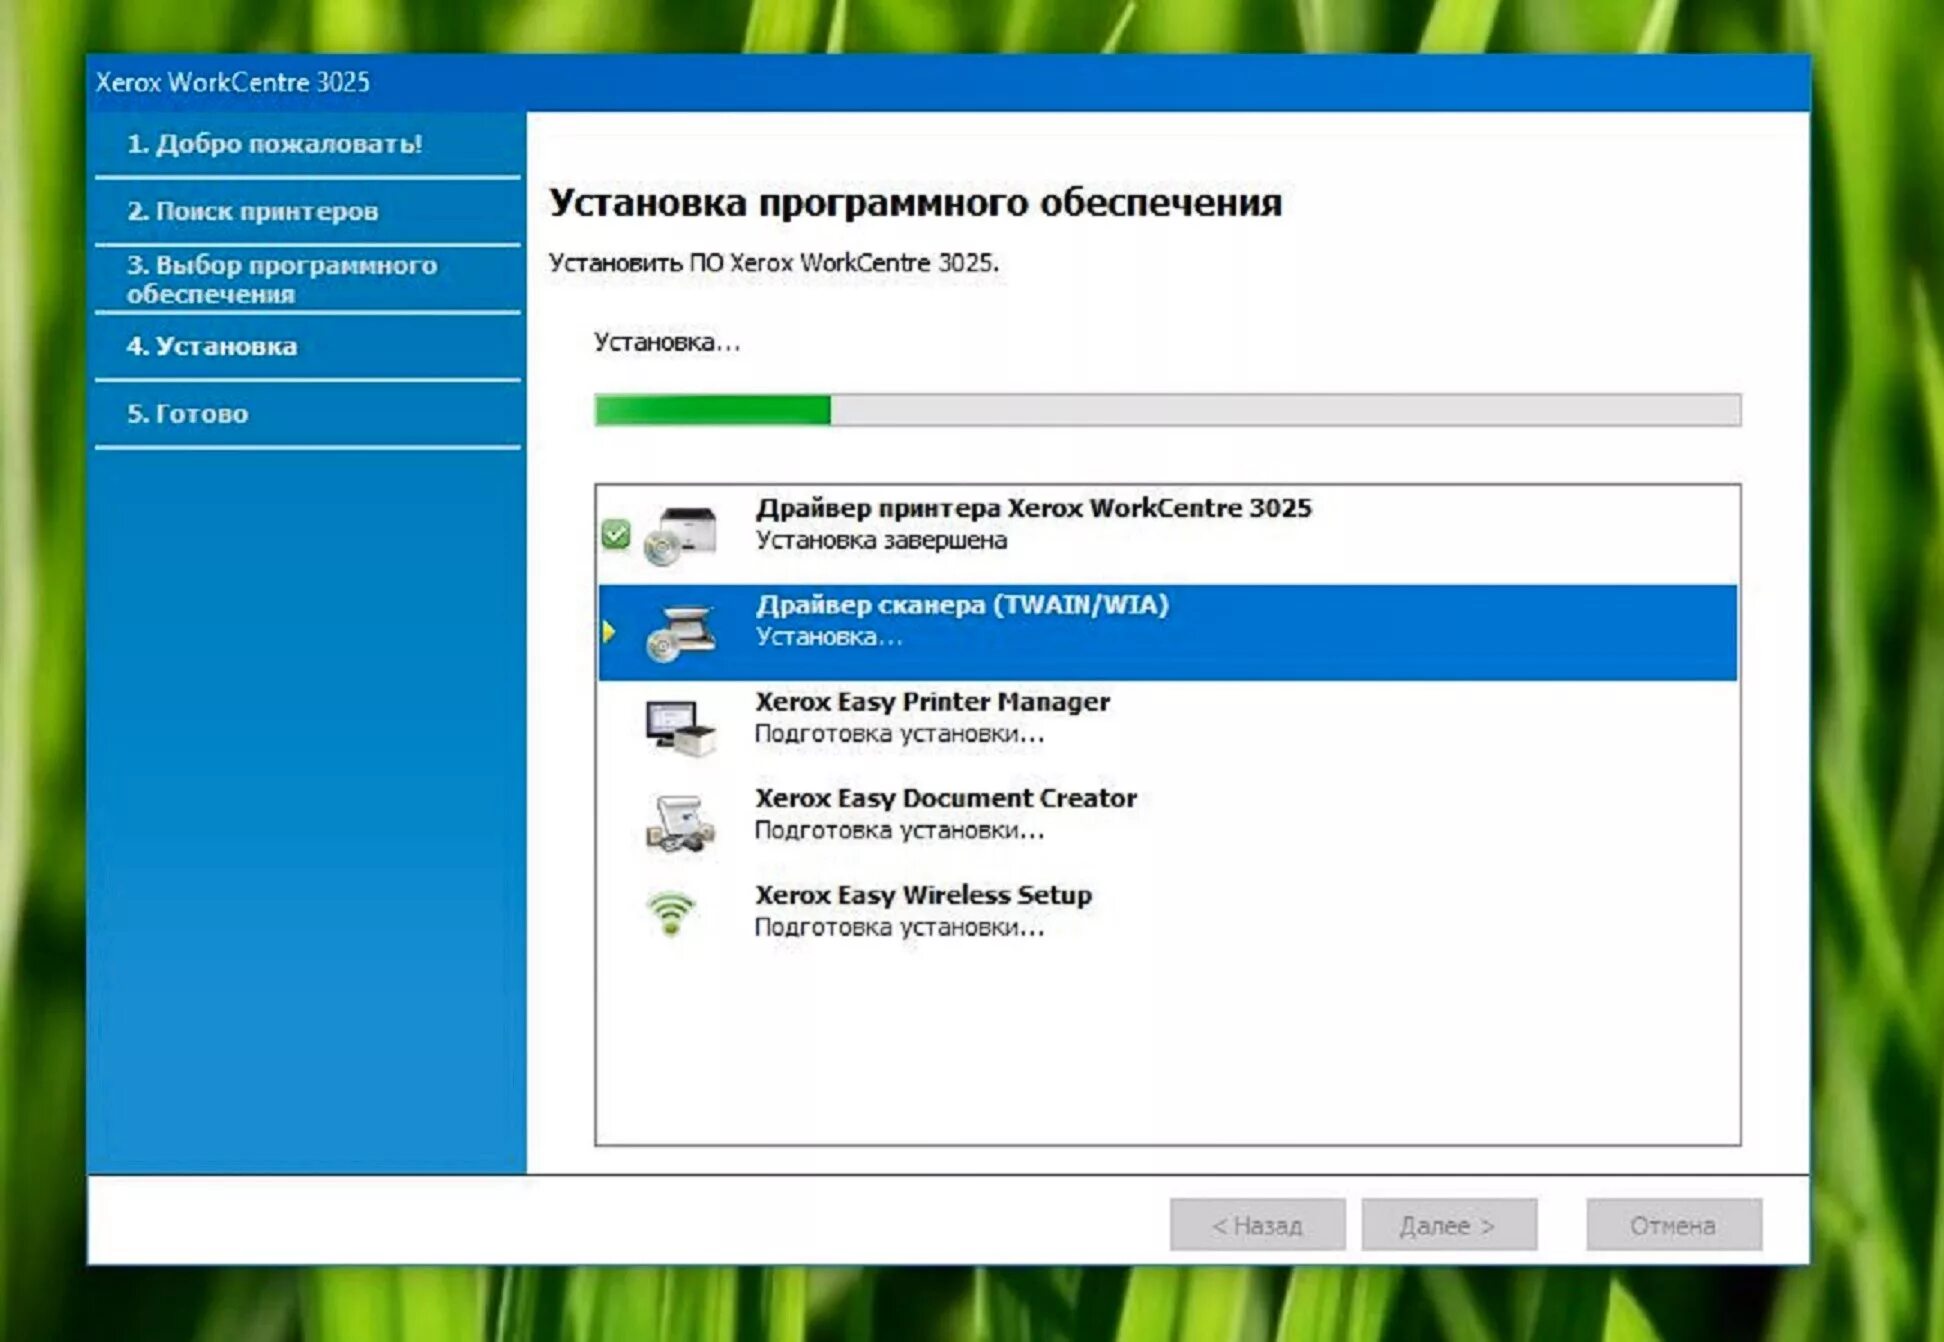The image size is (1944, 1342).
Task: Click Подготовка установки status under Easy Wireless Setup
Action: (899, 928)
